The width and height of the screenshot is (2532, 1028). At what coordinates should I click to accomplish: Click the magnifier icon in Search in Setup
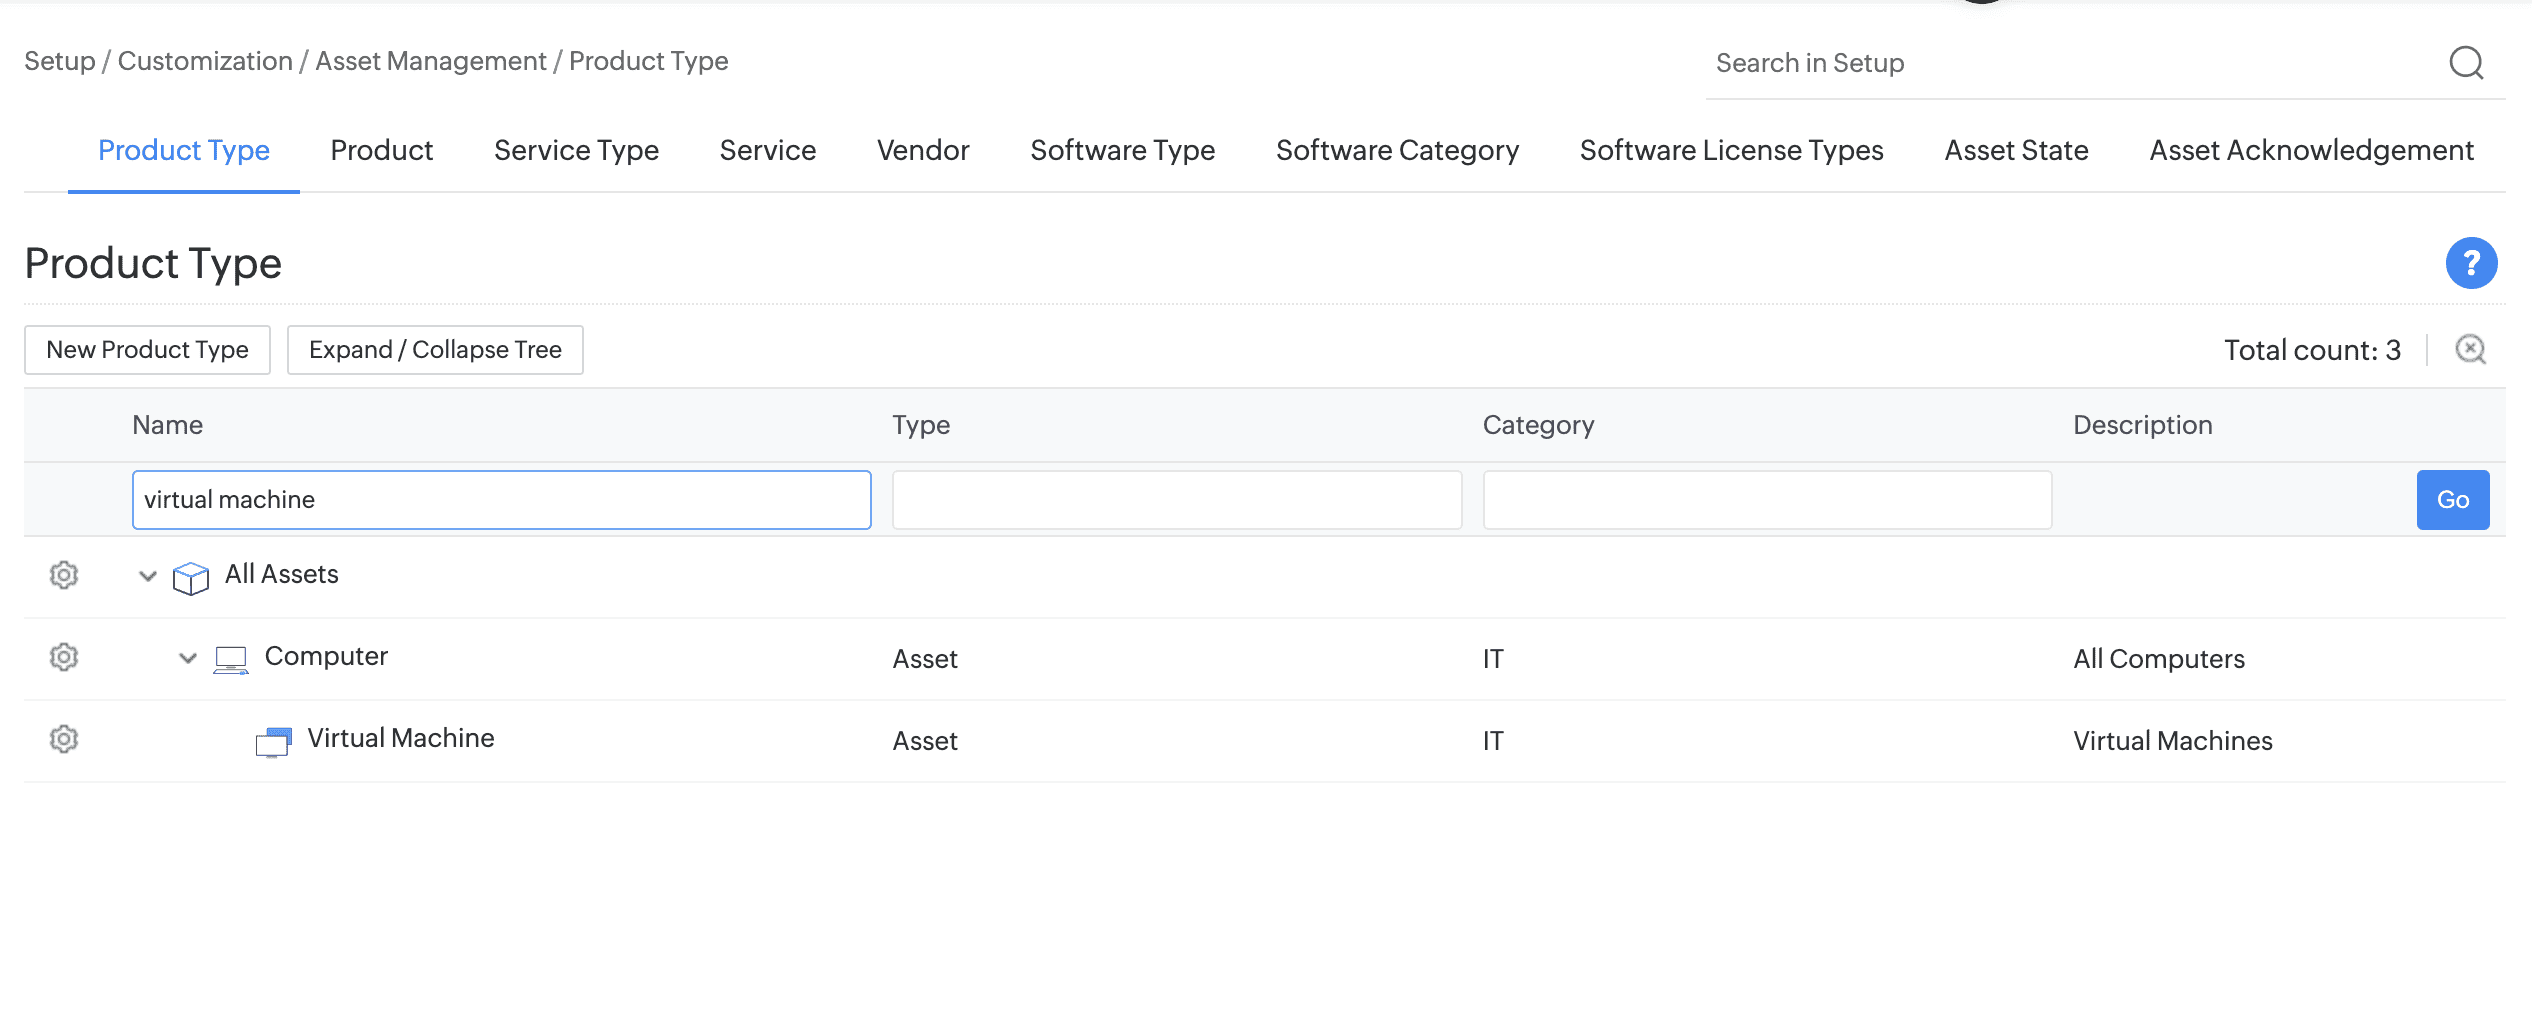pos(2466,63)
